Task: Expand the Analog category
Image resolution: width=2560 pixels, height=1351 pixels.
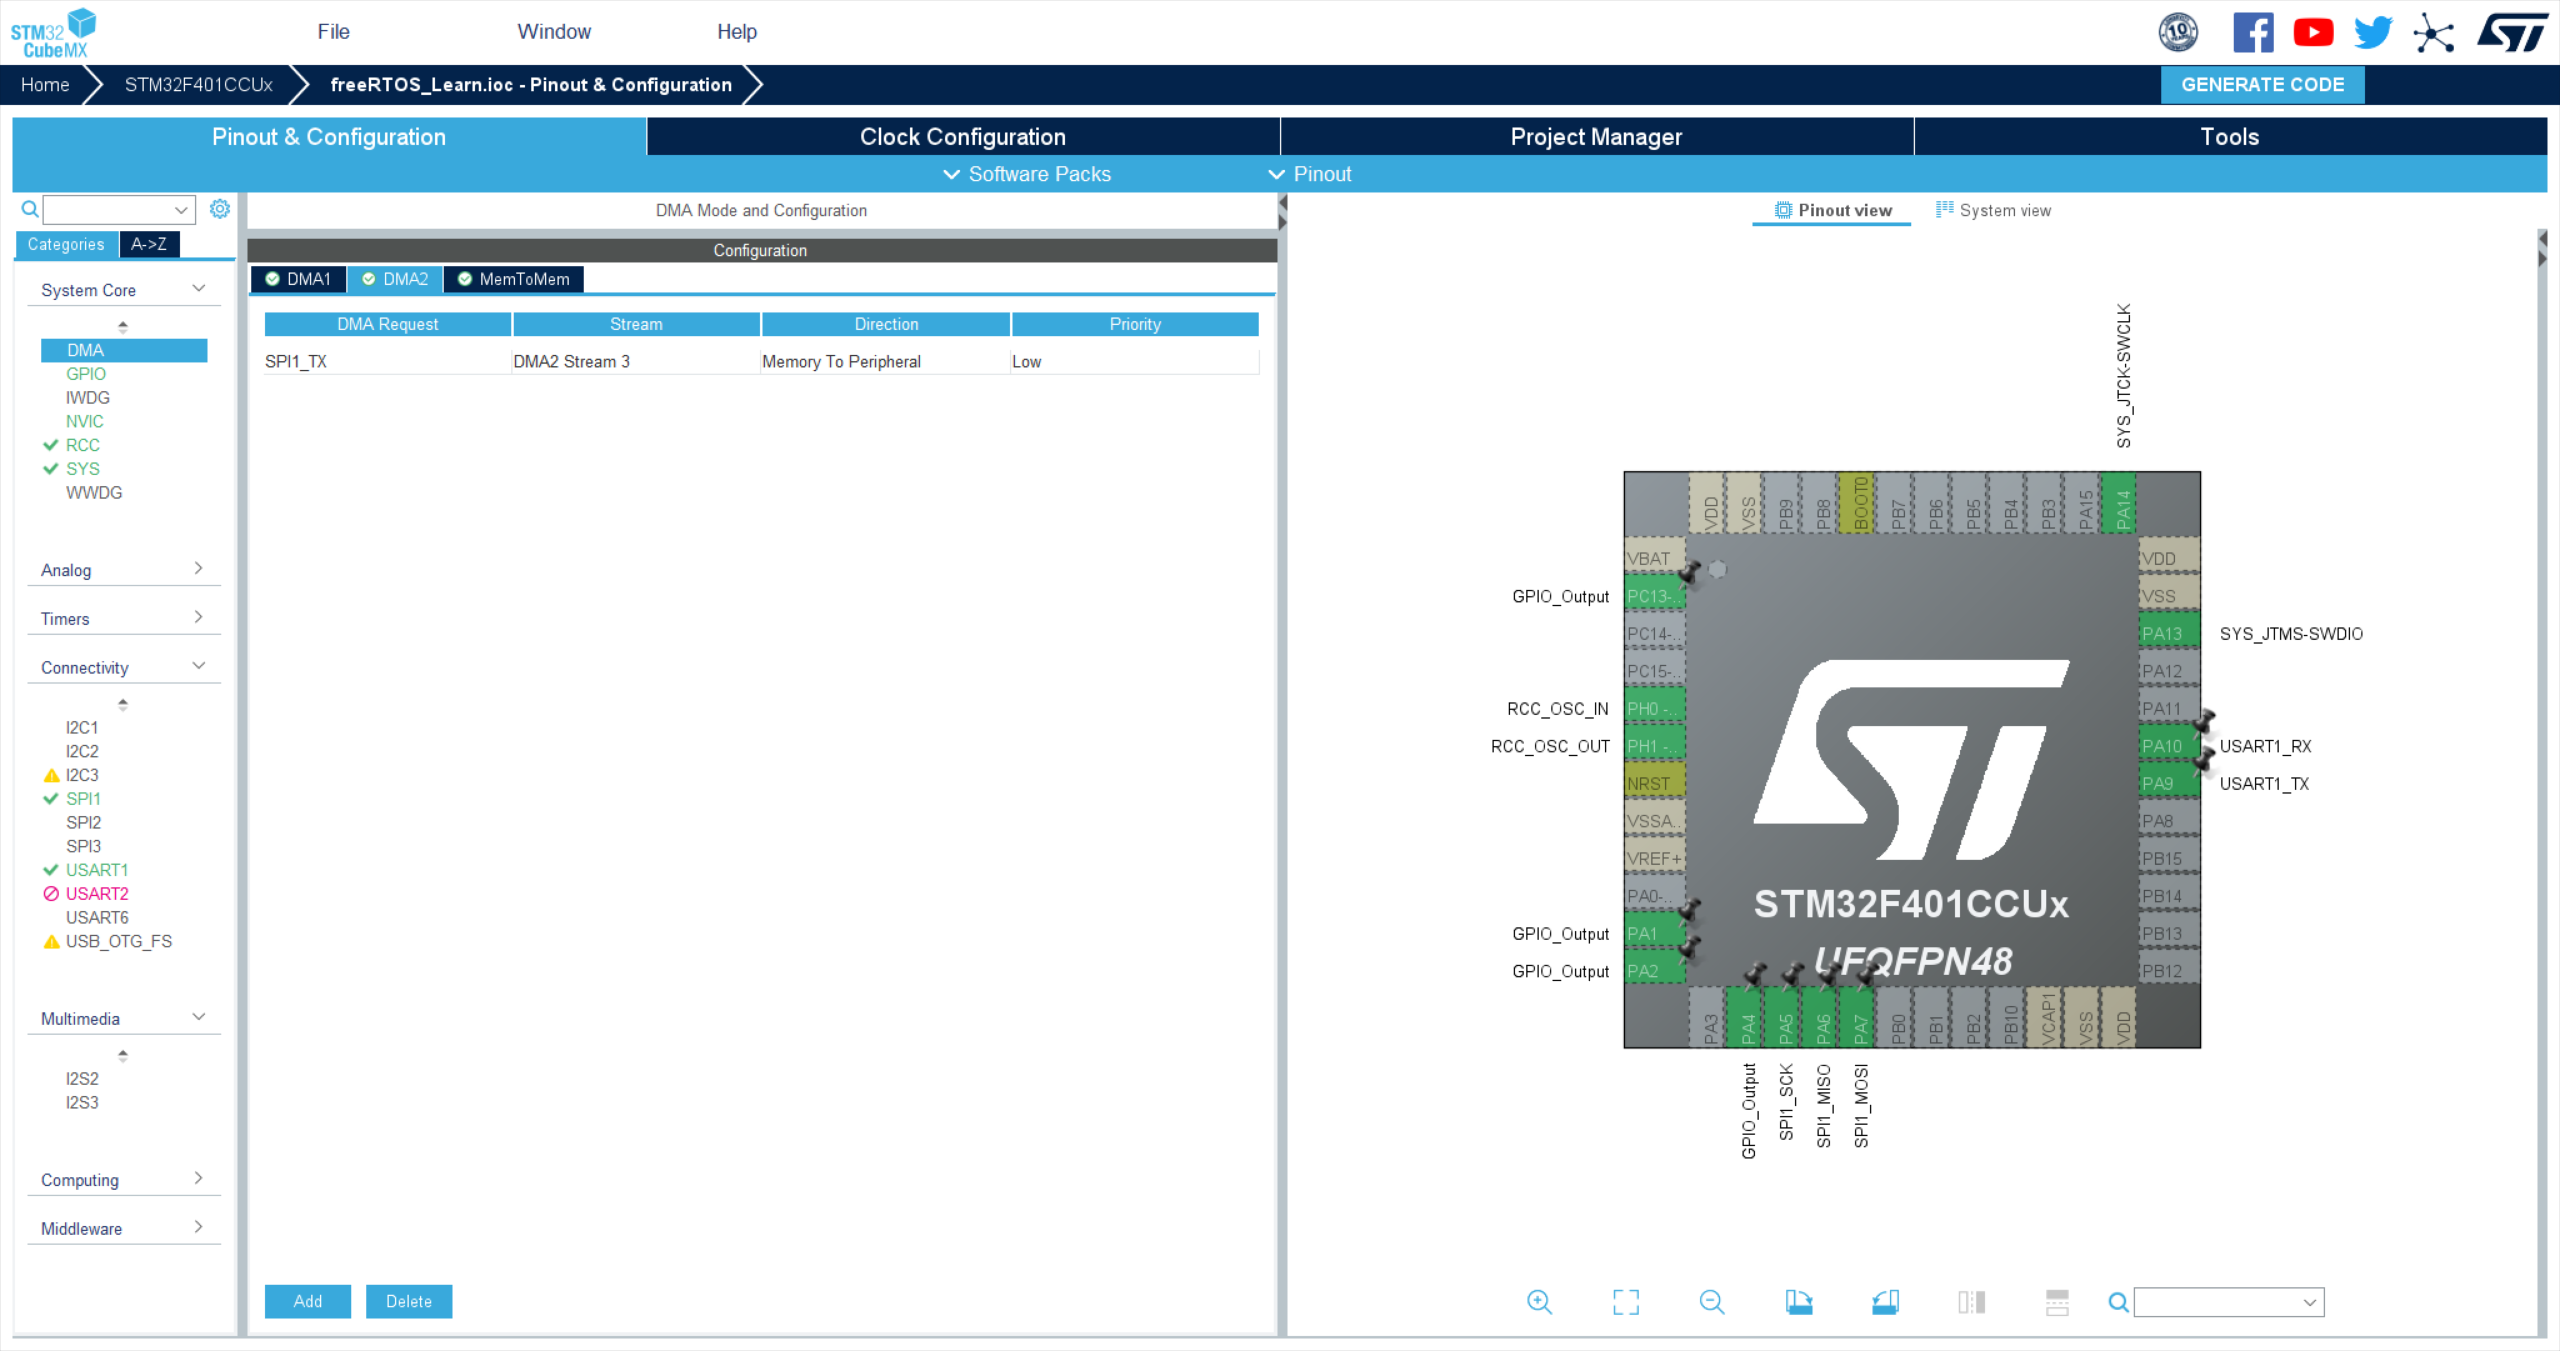Action: click(123, 570)
